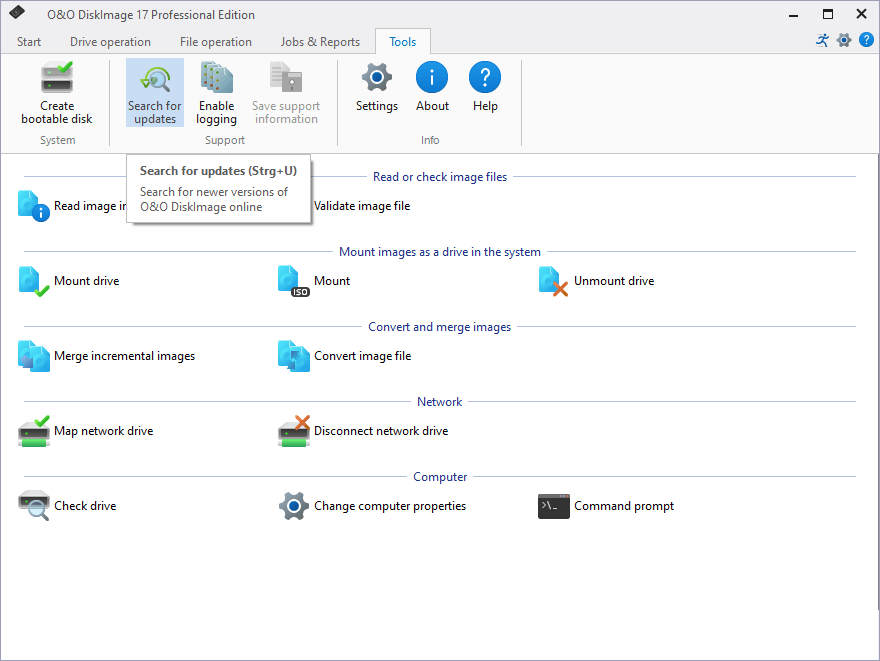Screen dimensions: 880x661
Task: Open the About info dialog
Action: pyautogui.click(x=432, y=78)
